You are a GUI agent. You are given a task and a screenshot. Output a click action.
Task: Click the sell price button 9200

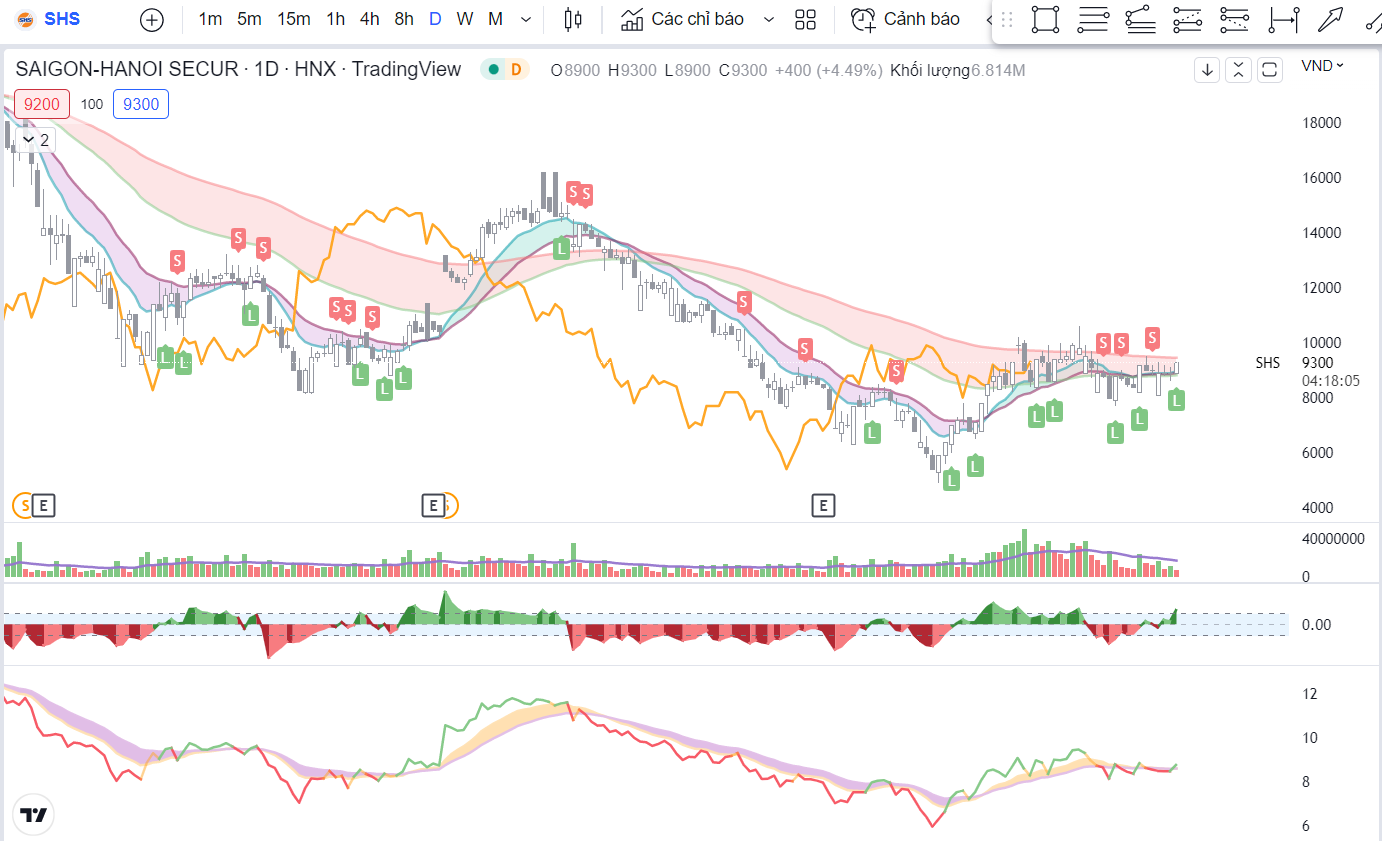(42, 104)
